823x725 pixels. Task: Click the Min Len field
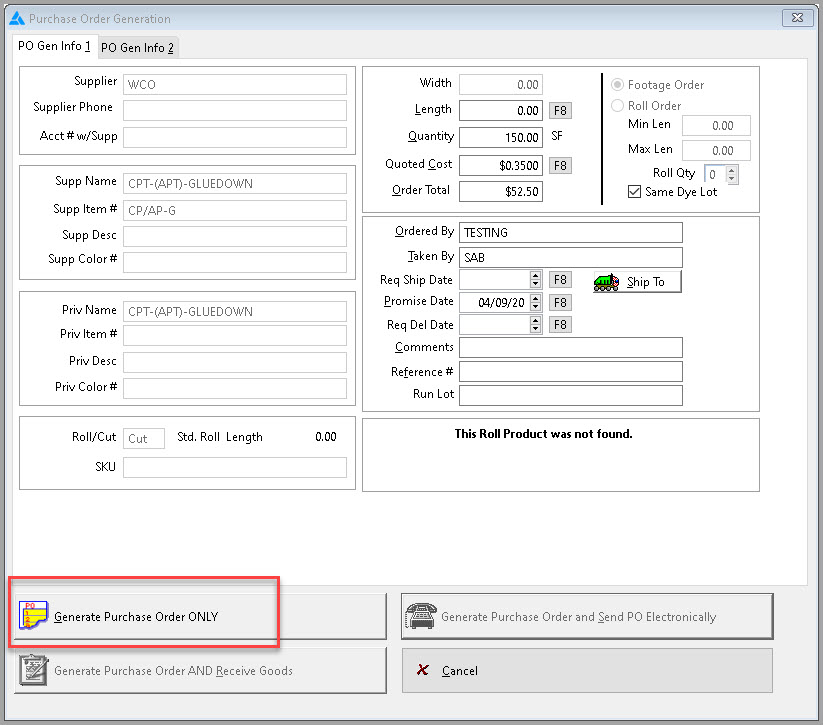[716, 125]
